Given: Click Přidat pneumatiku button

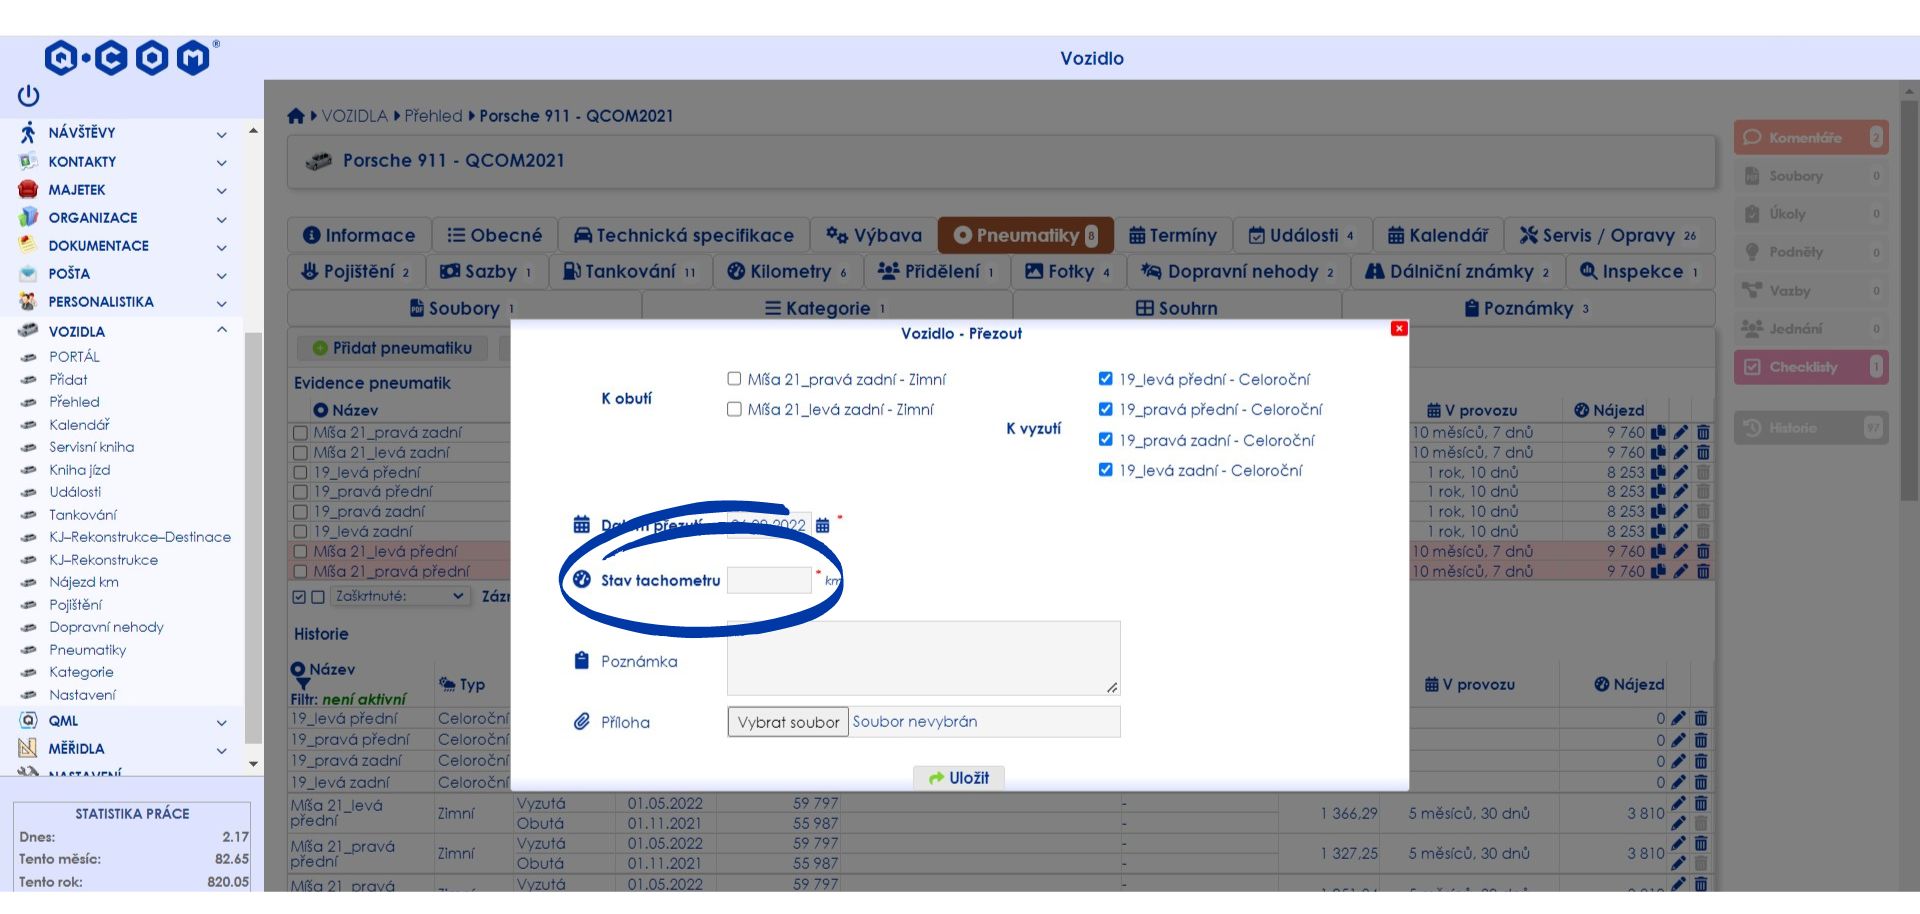Looking at the screenshot, I should (x=392, y=348).
